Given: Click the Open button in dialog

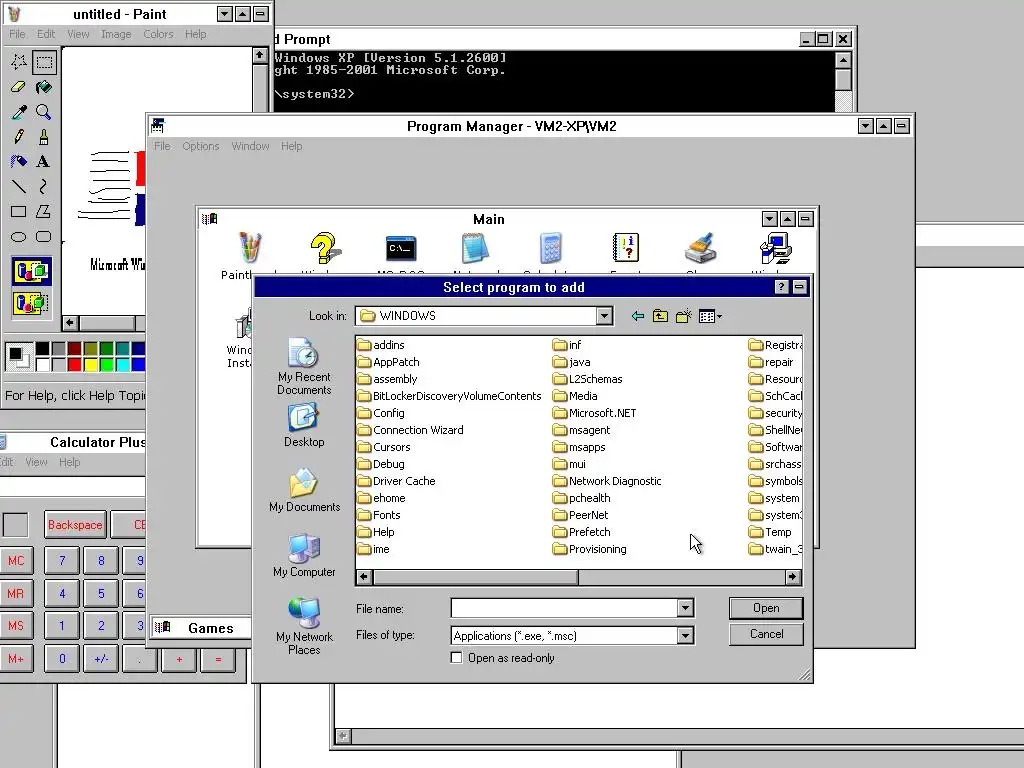Looking at the screenshot, I should click(766, 608).
